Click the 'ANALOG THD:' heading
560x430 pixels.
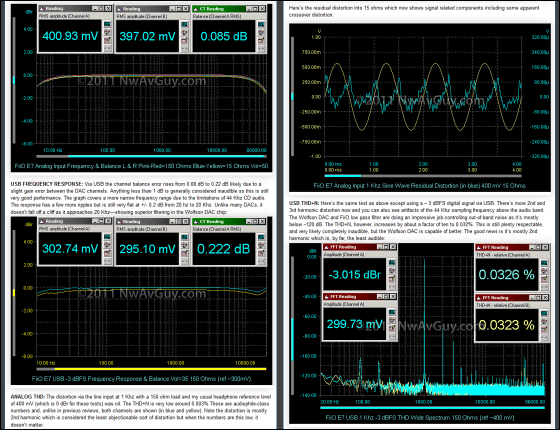pos(28,396)
